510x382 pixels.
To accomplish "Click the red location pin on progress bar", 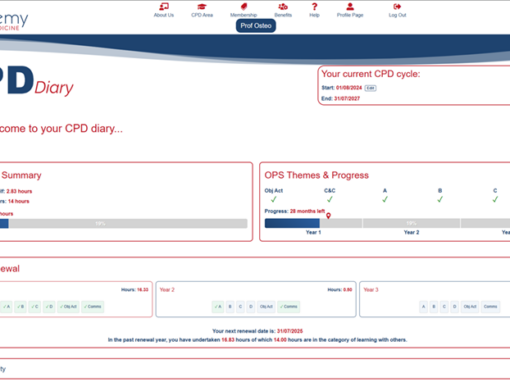I will [328, 216].
